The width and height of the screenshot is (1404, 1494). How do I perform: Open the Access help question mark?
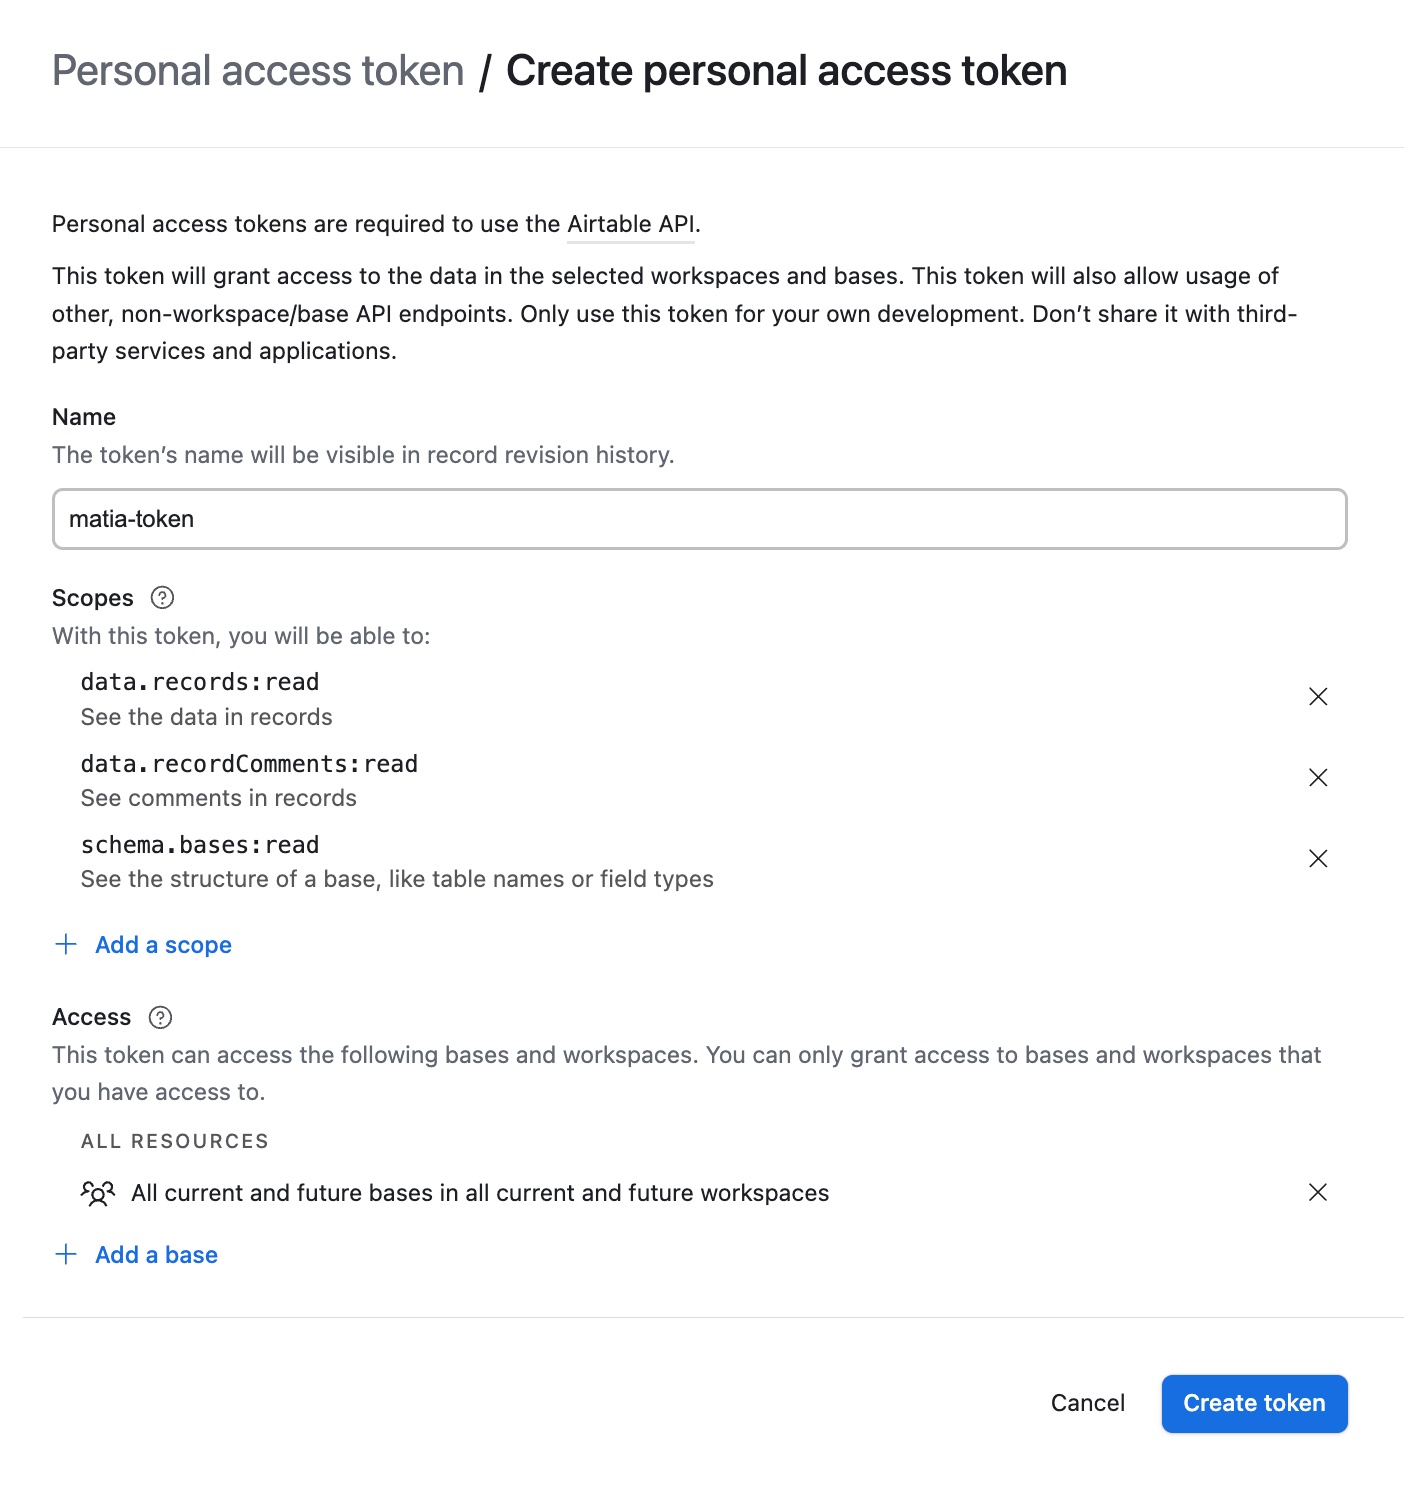(160, 1017)
